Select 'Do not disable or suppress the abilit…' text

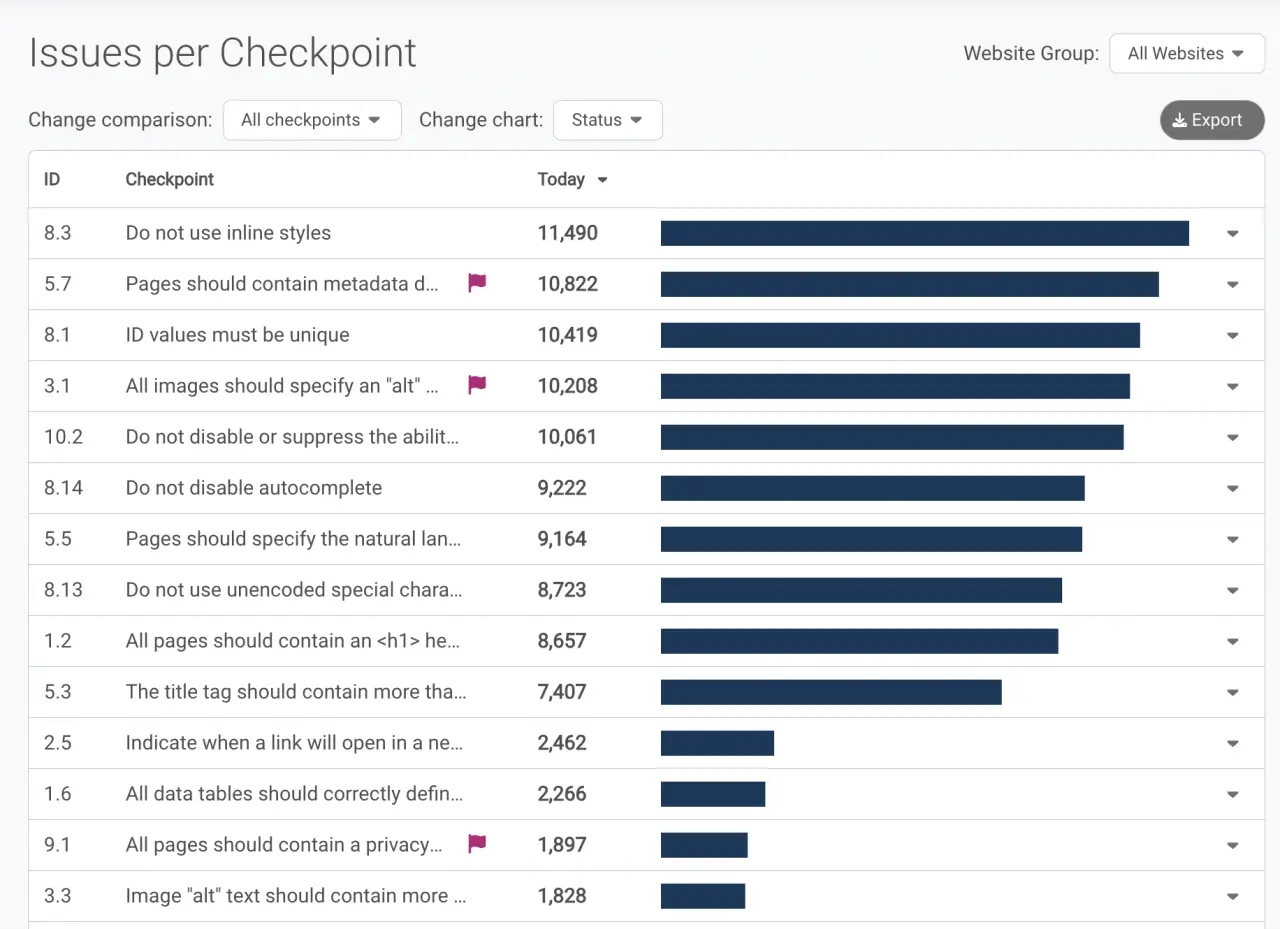point(293,437)
